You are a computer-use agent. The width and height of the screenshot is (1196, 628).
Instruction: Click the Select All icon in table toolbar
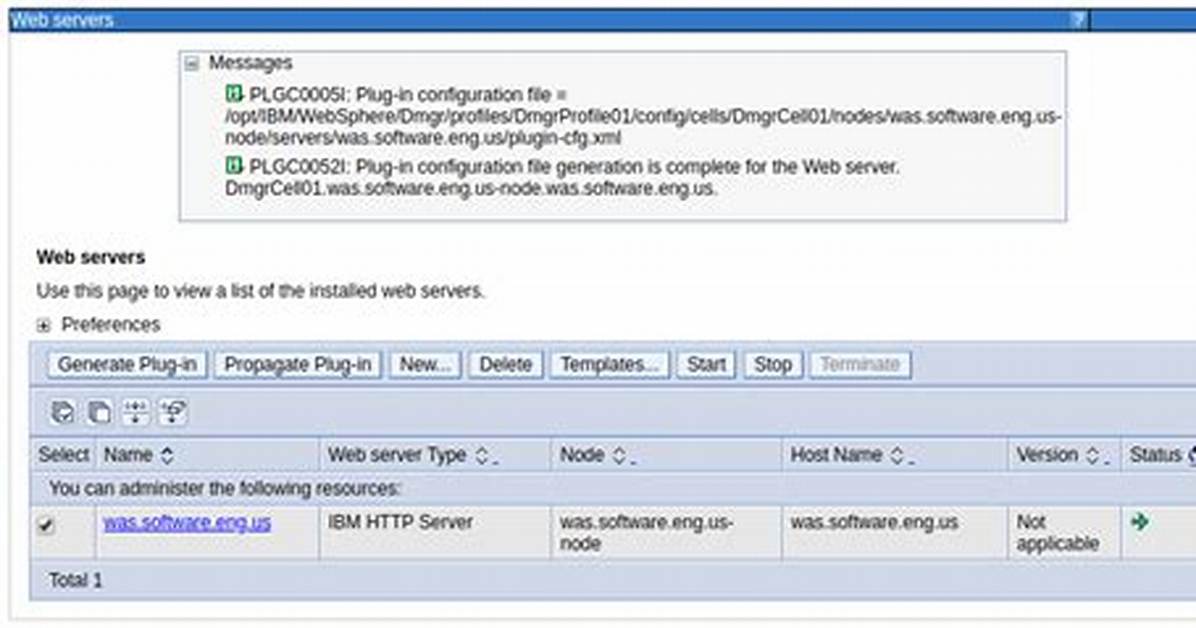(x=62, y=412)
